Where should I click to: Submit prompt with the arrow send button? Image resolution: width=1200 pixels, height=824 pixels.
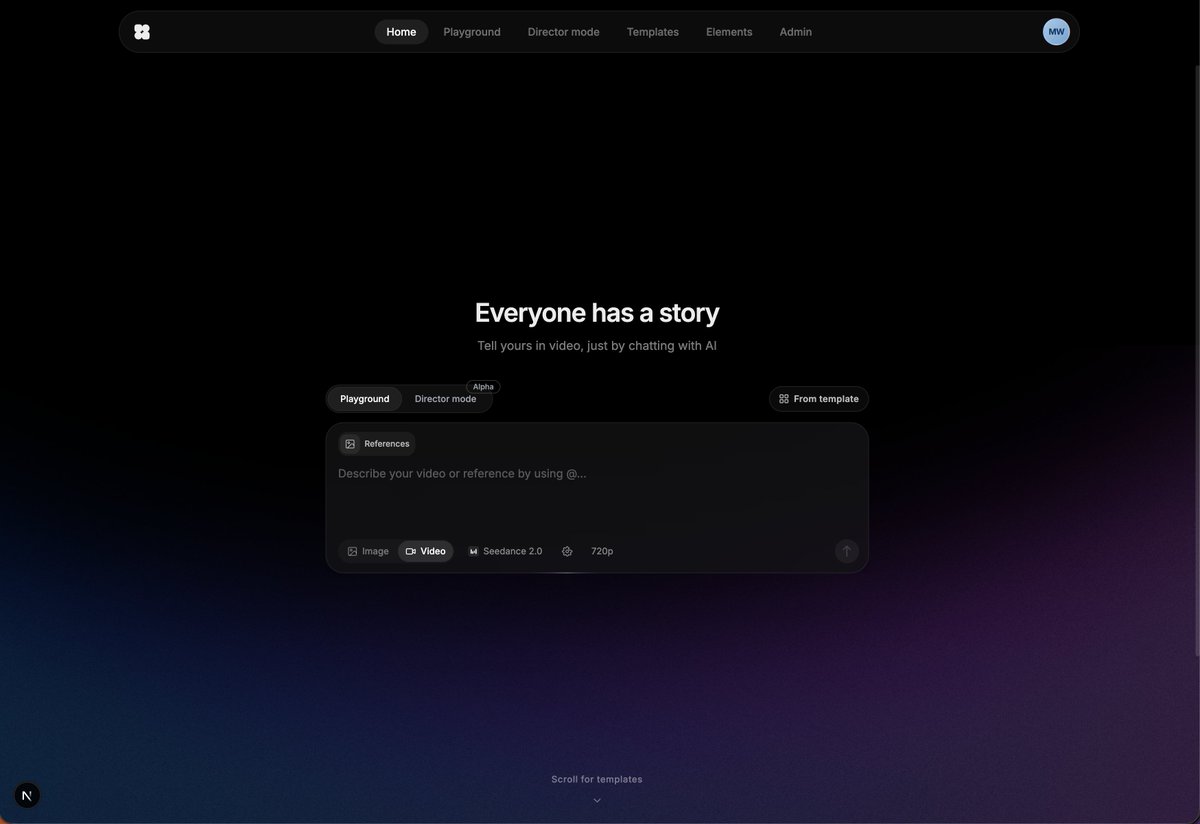coord(847,551)
